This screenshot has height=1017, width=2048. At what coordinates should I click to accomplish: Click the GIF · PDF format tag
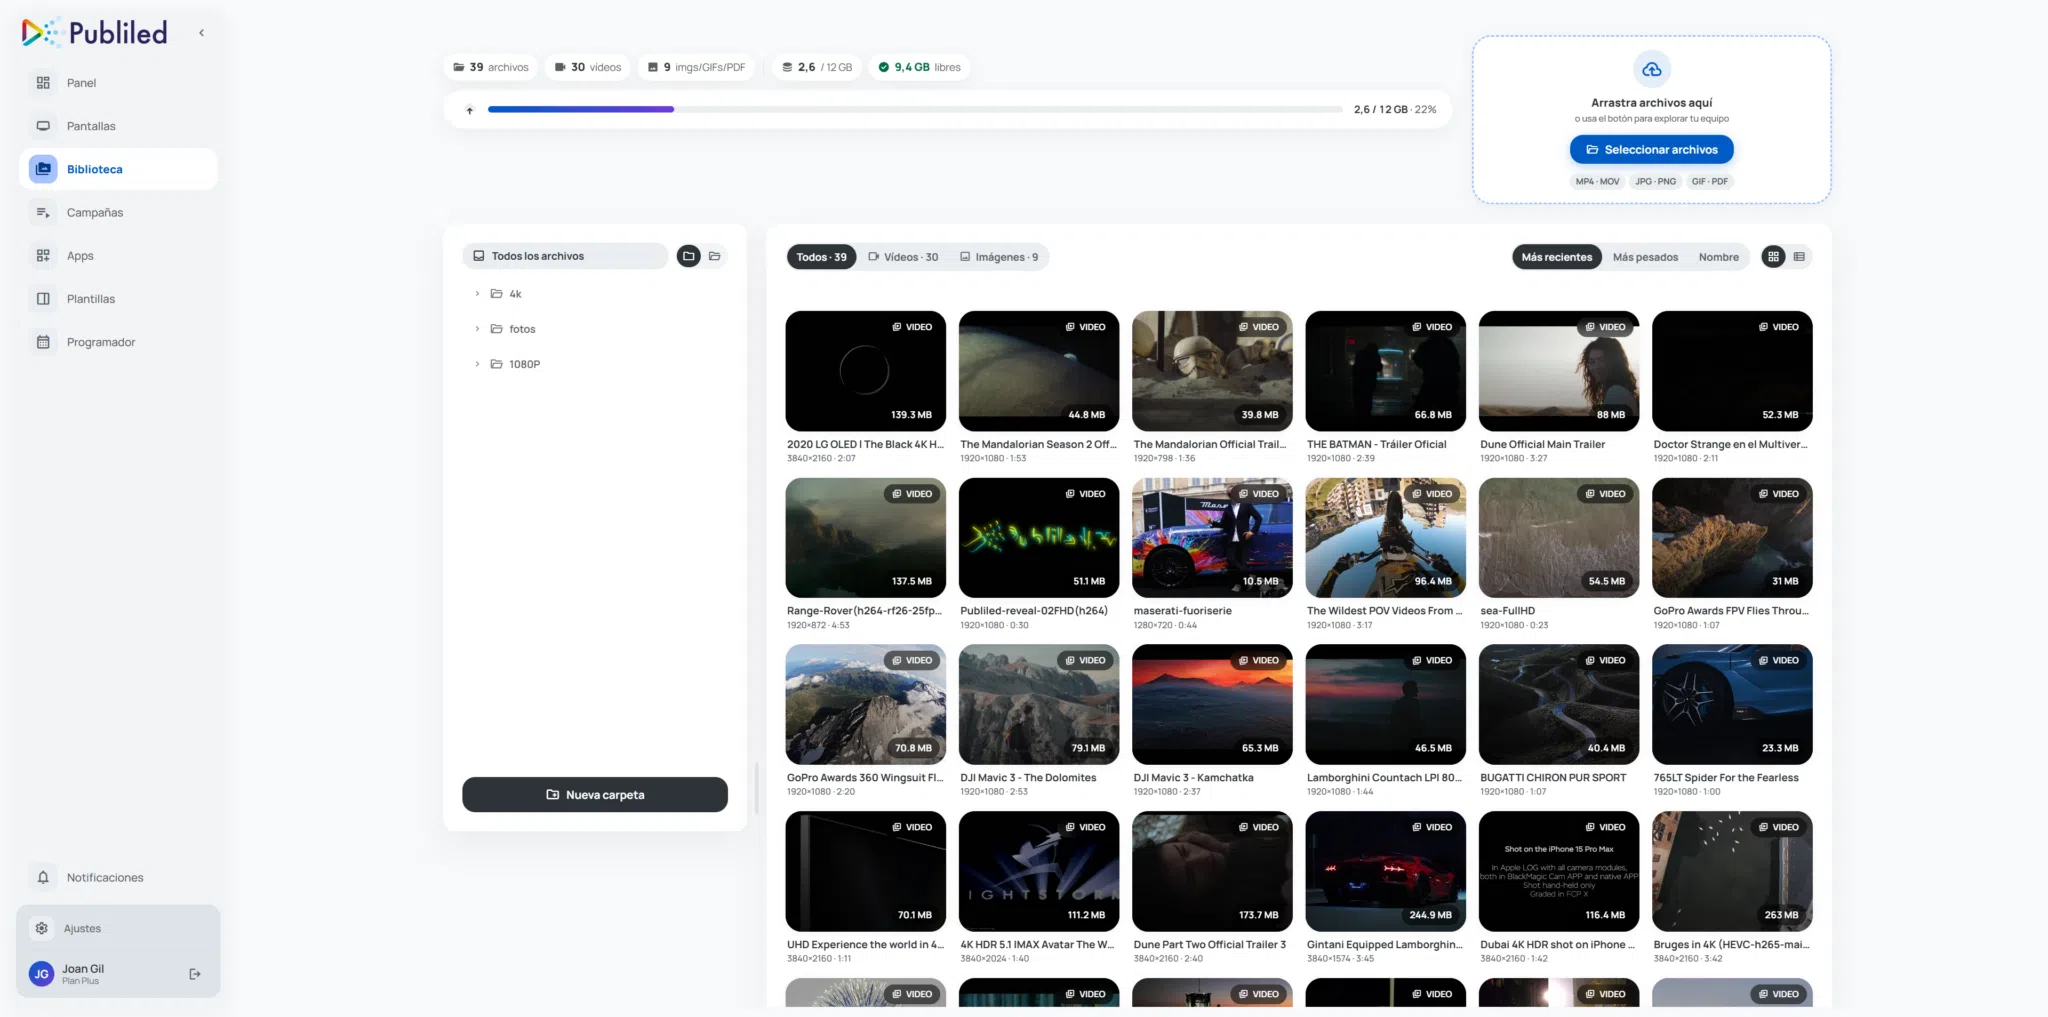coord(1710,182)
